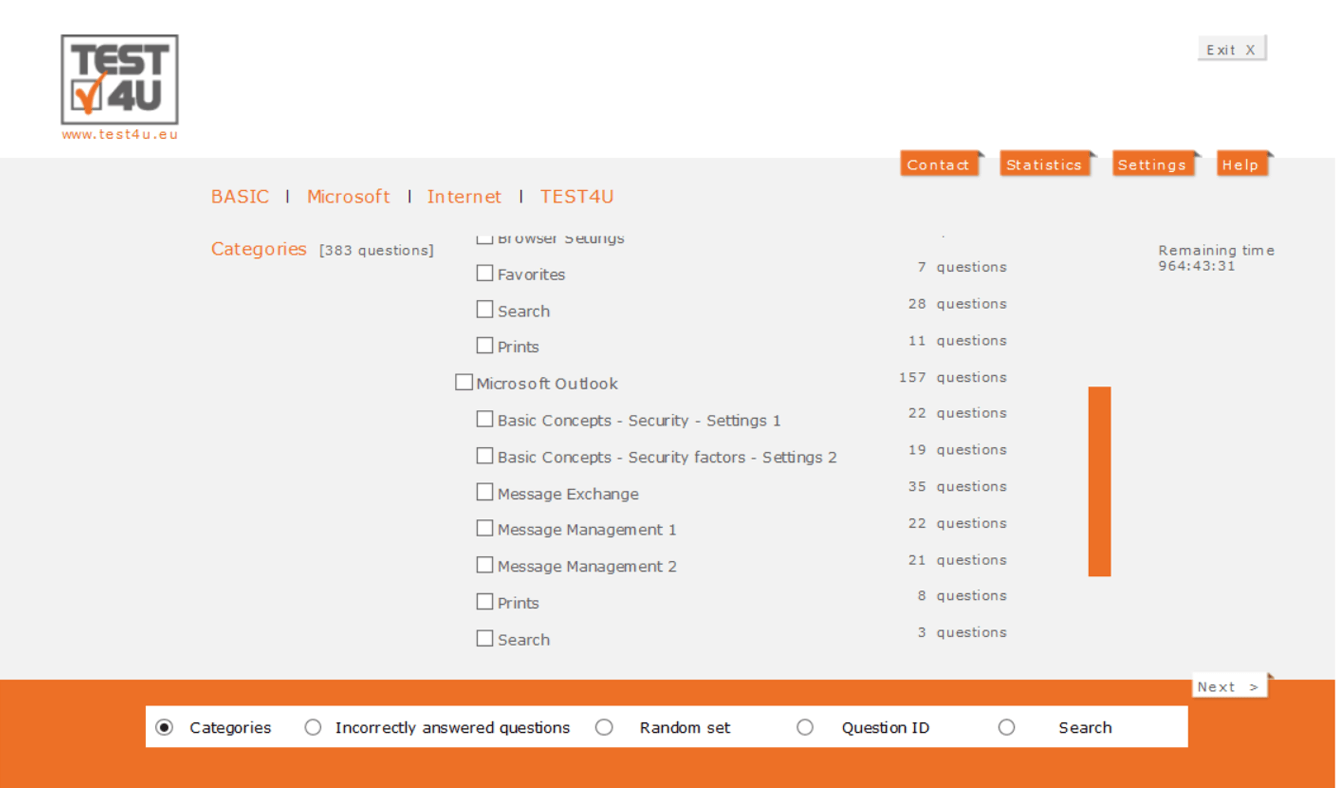Select the Internet tab
The image size is (1336, 788).
coord(464,197)
